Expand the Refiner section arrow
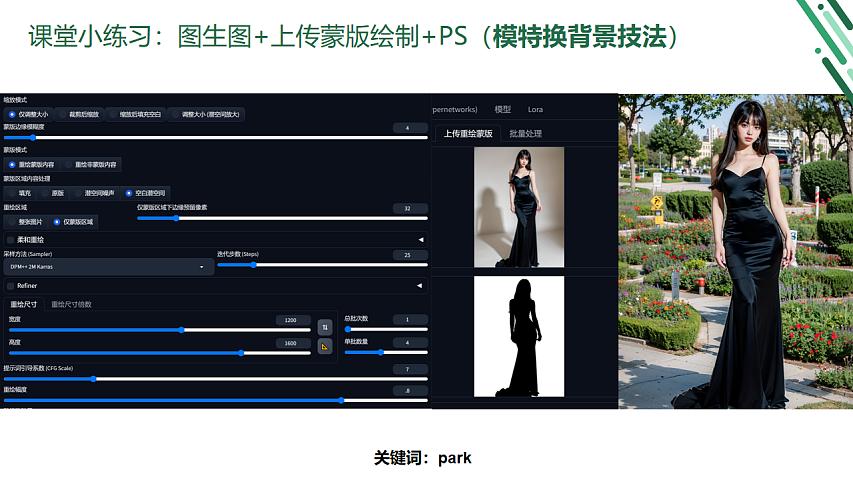Viewport: 853px width, 480px height. coord(419,286)
